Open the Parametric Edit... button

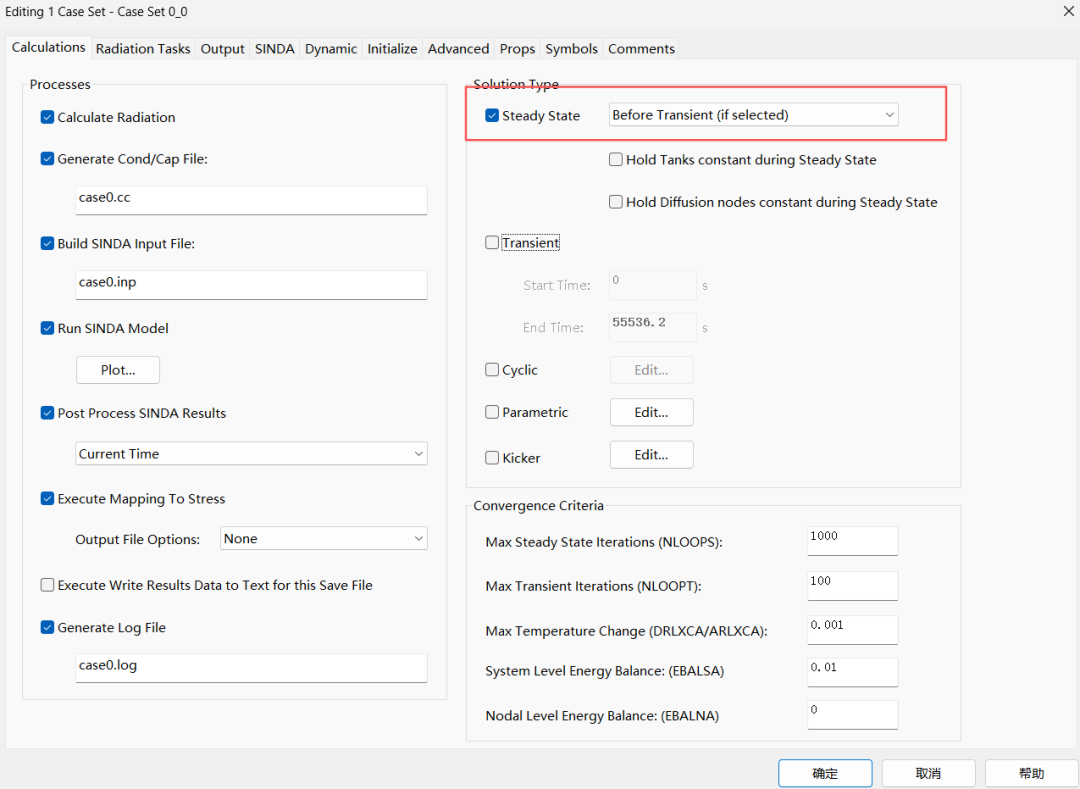pos(651,412)
